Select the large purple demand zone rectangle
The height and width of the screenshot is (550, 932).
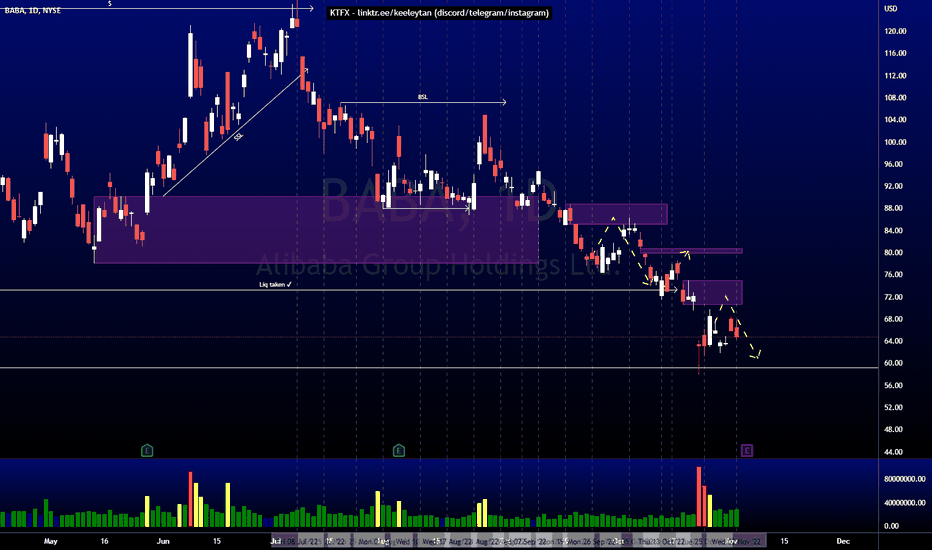coord(316,230)
